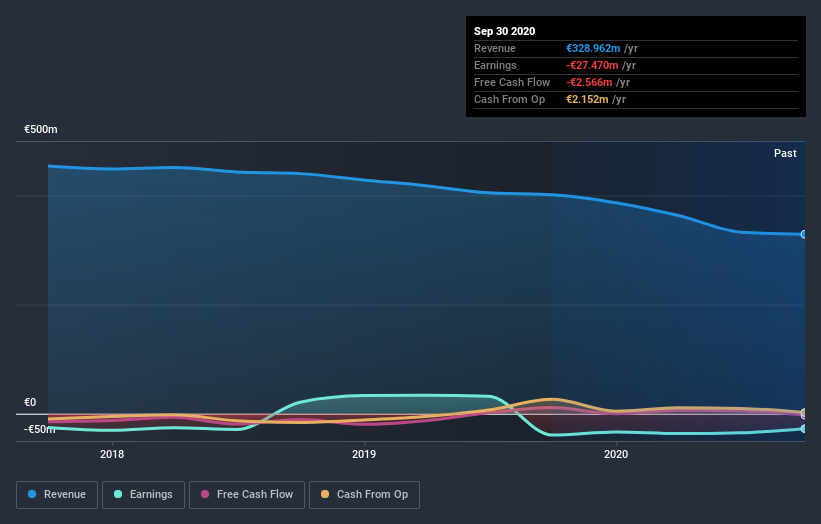Viewport: 821px width, 524px height.
Task: Click the -€2.566m free cash flow value
Action: 589,82
